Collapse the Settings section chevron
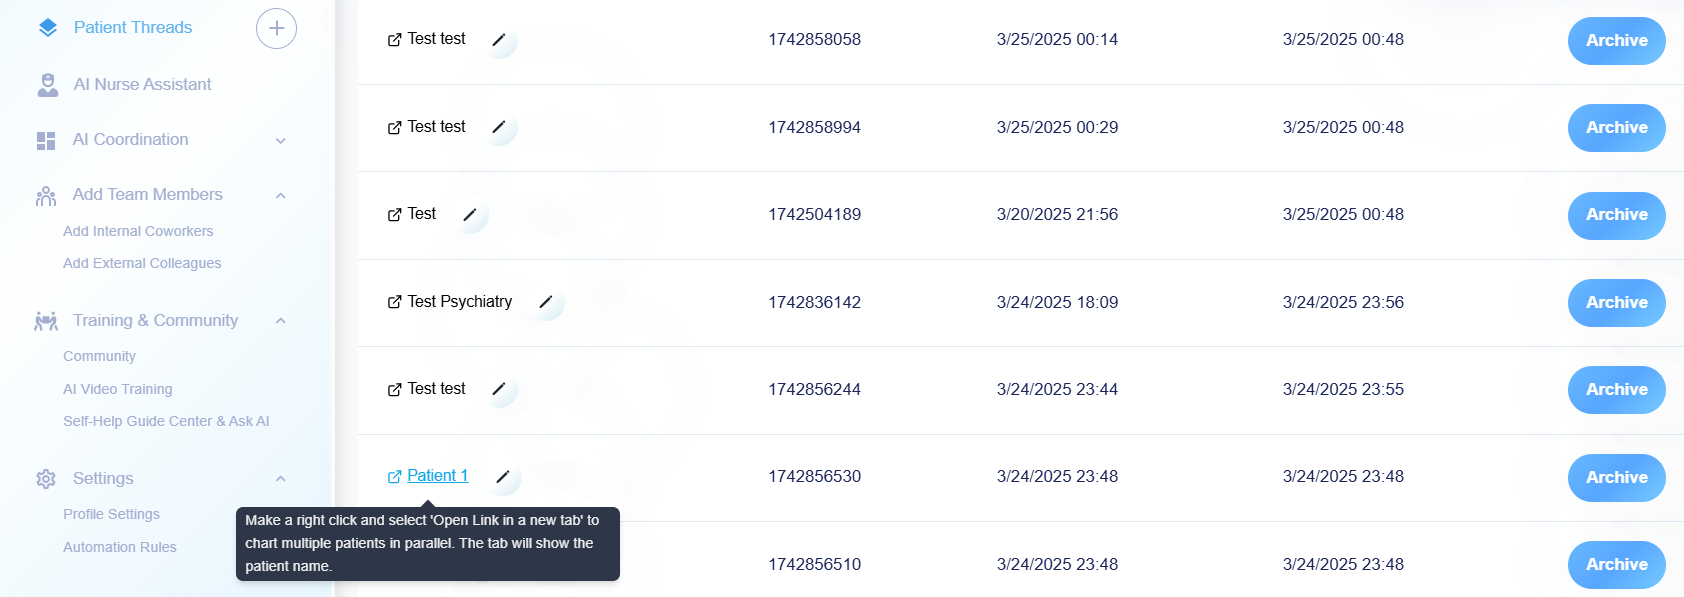The height and width of the screenshot is (597, 1684). tap(281, 479)
